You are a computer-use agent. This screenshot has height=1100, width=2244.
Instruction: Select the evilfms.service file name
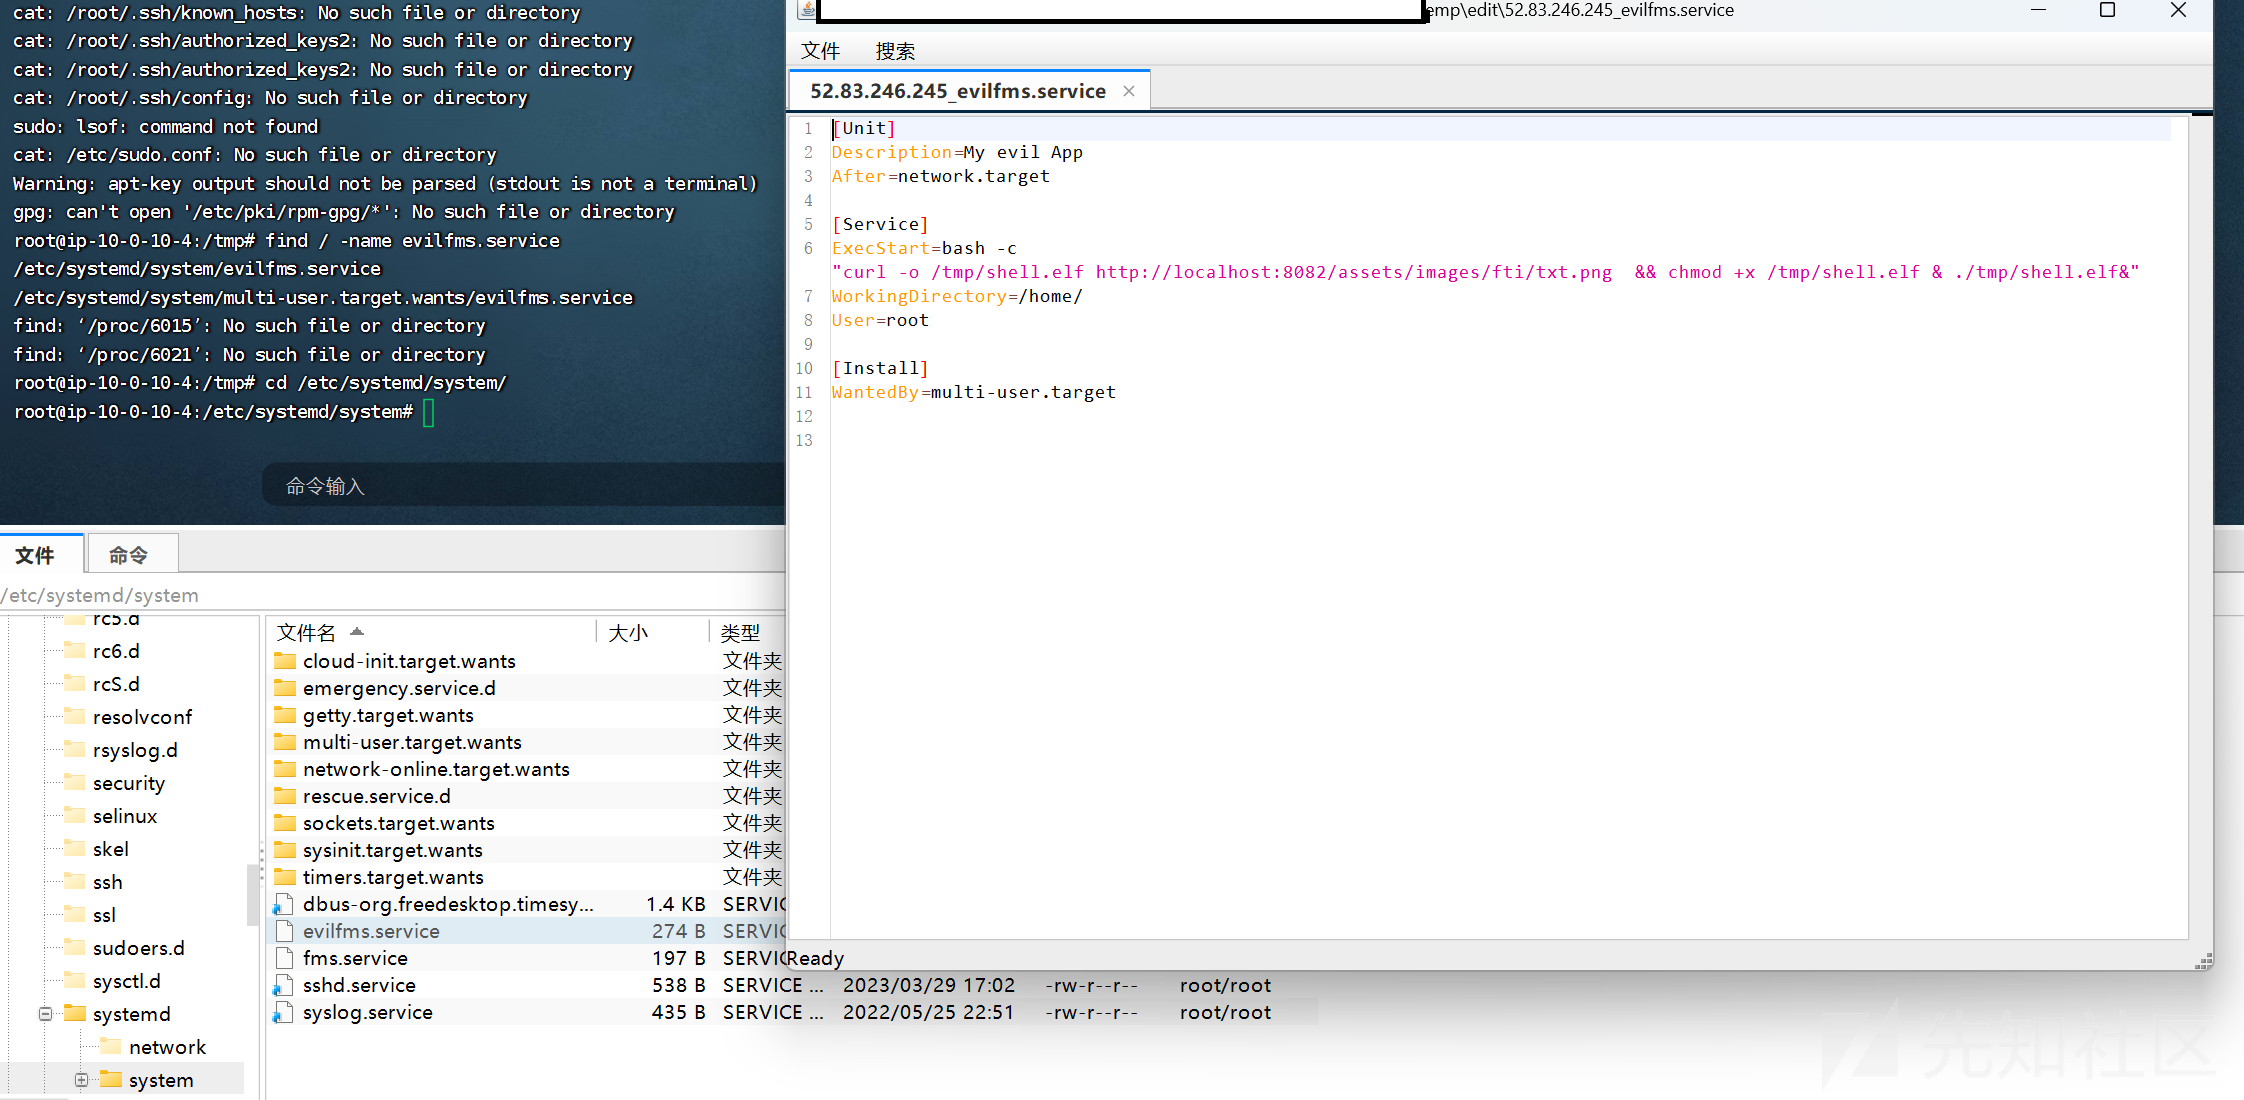371,931
